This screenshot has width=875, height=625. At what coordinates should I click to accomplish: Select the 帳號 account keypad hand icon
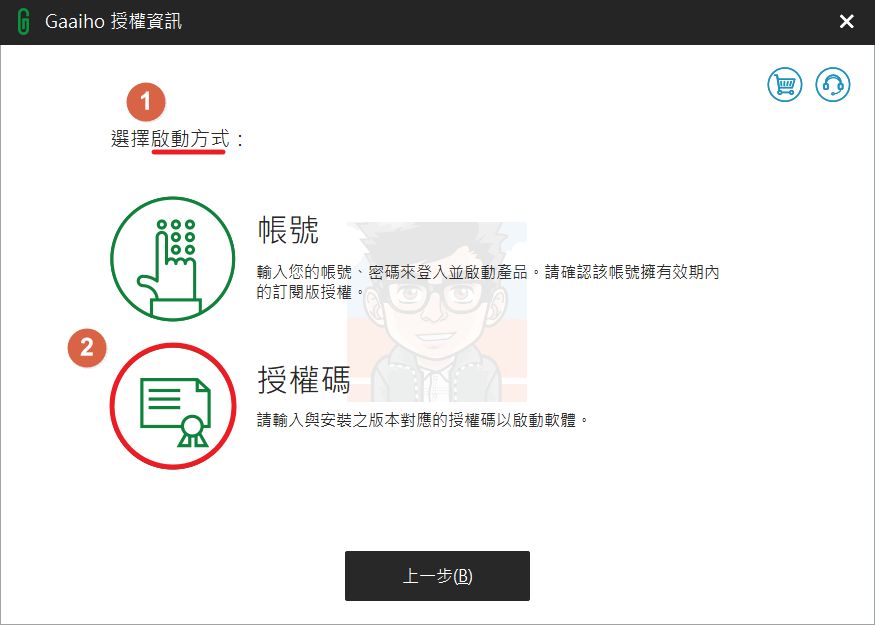click(x=172, y=259)
